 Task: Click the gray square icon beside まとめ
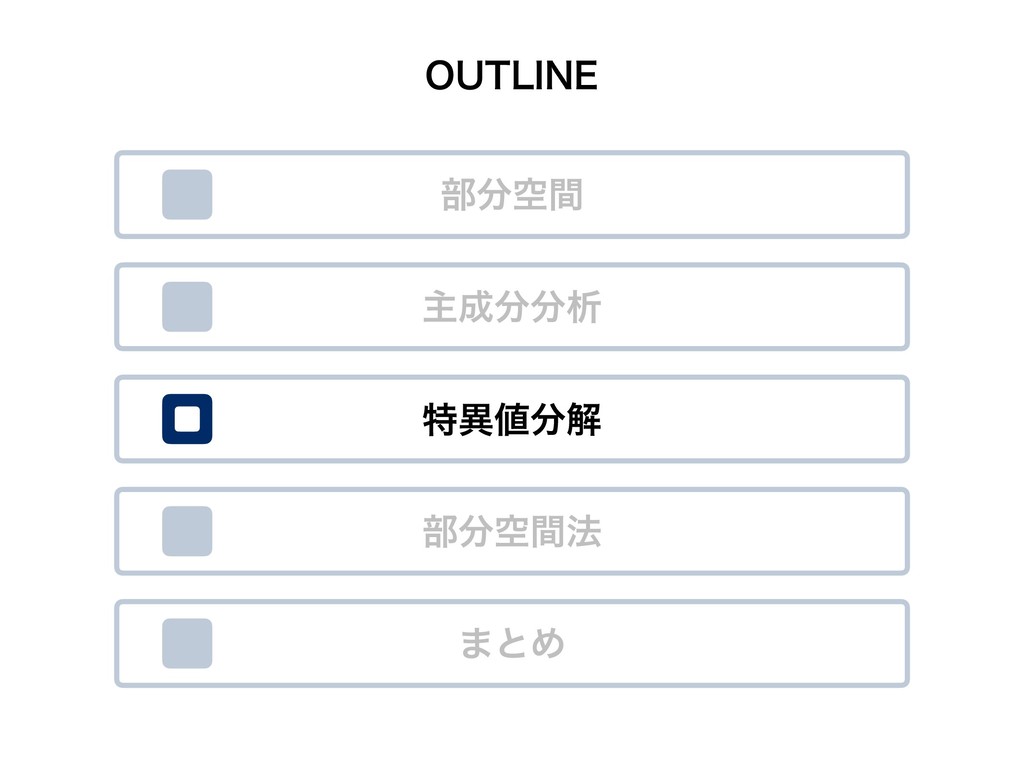[x=187, y=643]
